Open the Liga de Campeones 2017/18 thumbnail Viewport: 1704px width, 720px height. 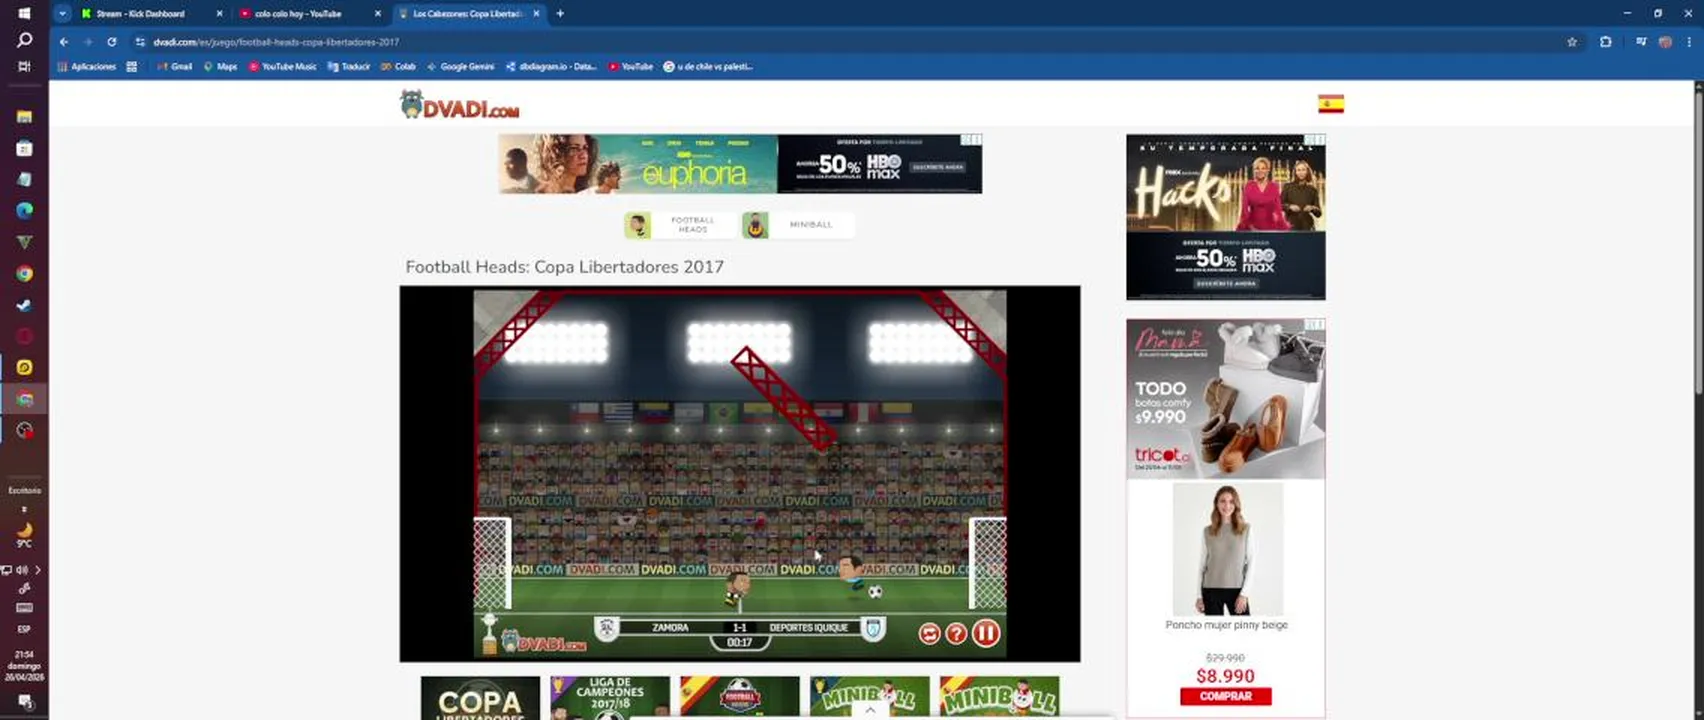pos(610,698)
